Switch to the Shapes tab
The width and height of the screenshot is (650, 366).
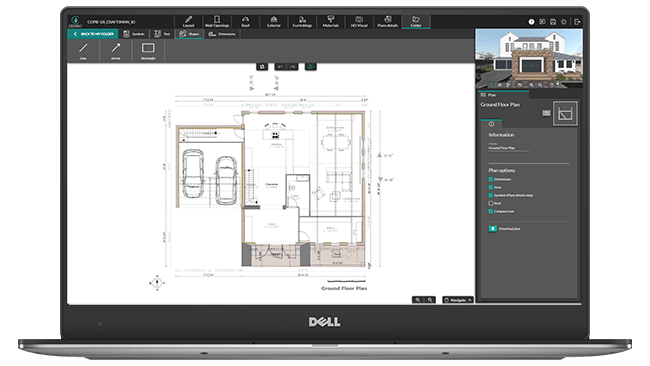(189, 34)
